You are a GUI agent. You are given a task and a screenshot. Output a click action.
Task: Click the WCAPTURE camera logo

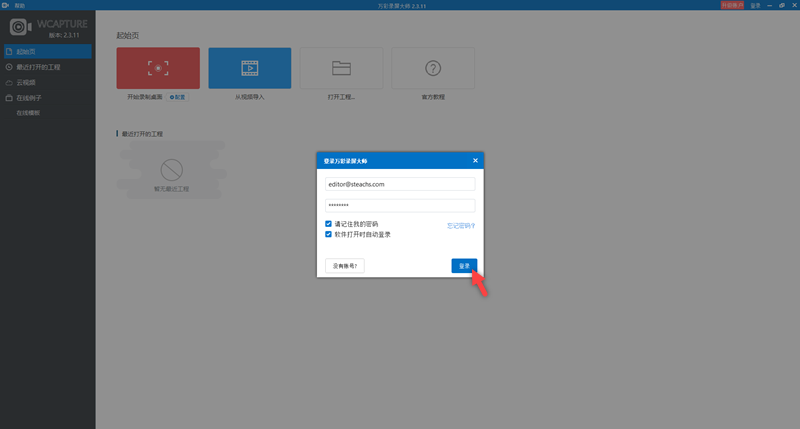pos(20,27)
